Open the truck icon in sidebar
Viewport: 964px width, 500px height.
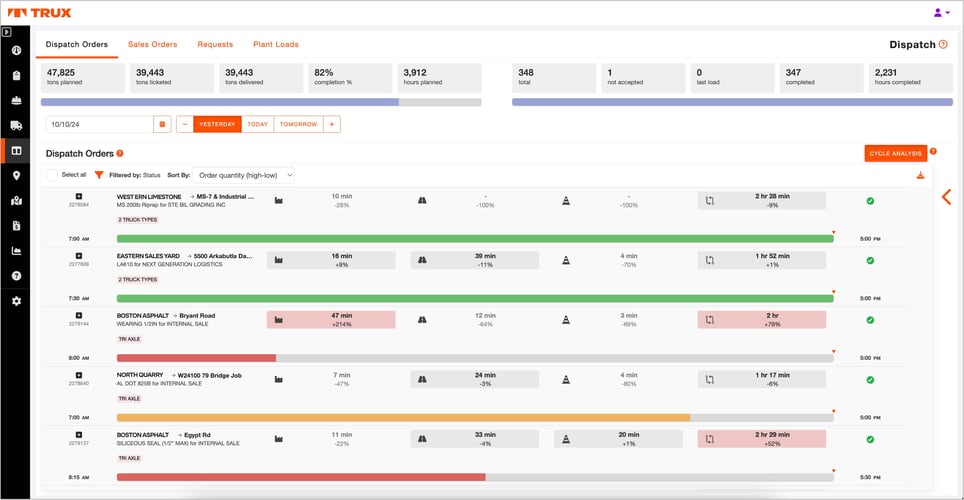click(x=17, y=125)
